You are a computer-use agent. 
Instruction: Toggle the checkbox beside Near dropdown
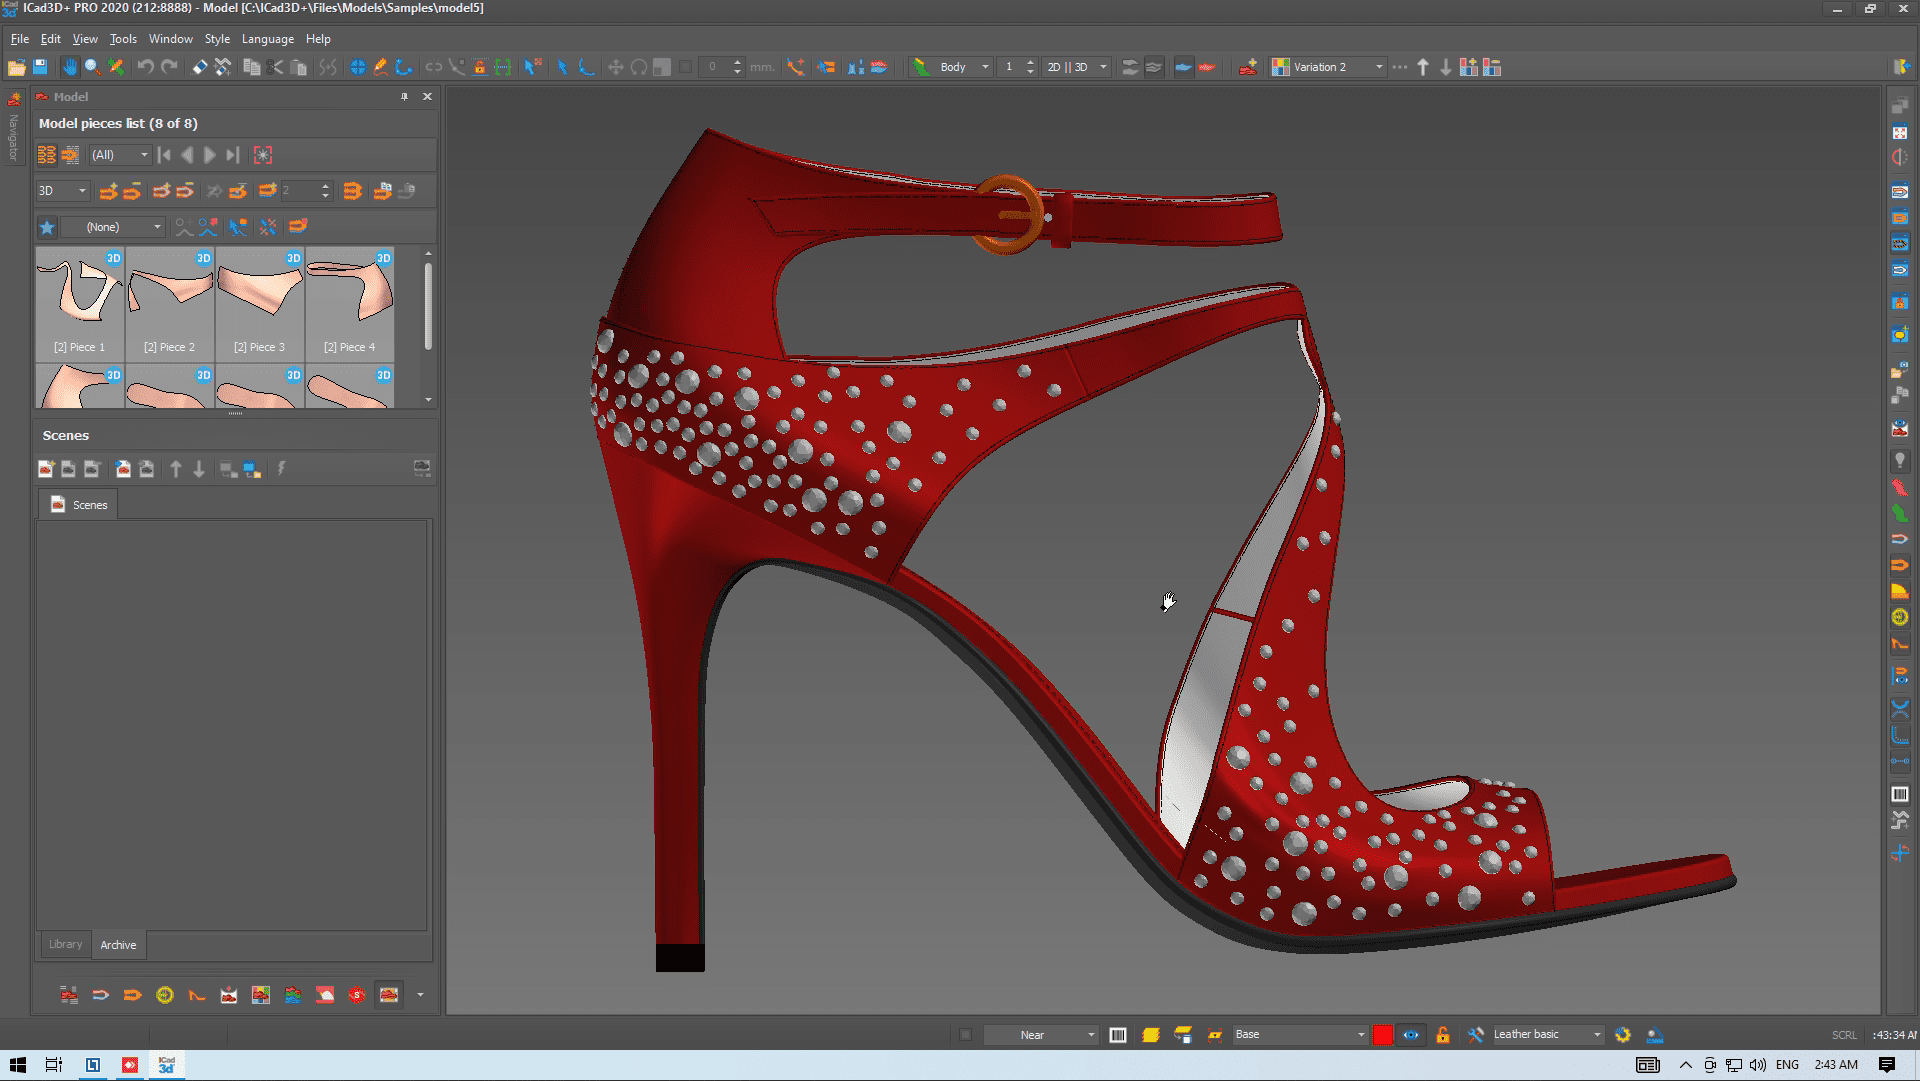(965, 1035)
